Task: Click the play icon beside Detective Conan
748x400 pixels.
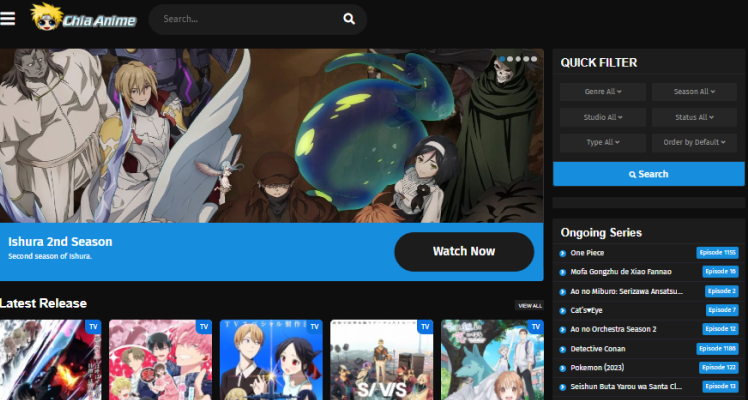Action: (563, 348)
